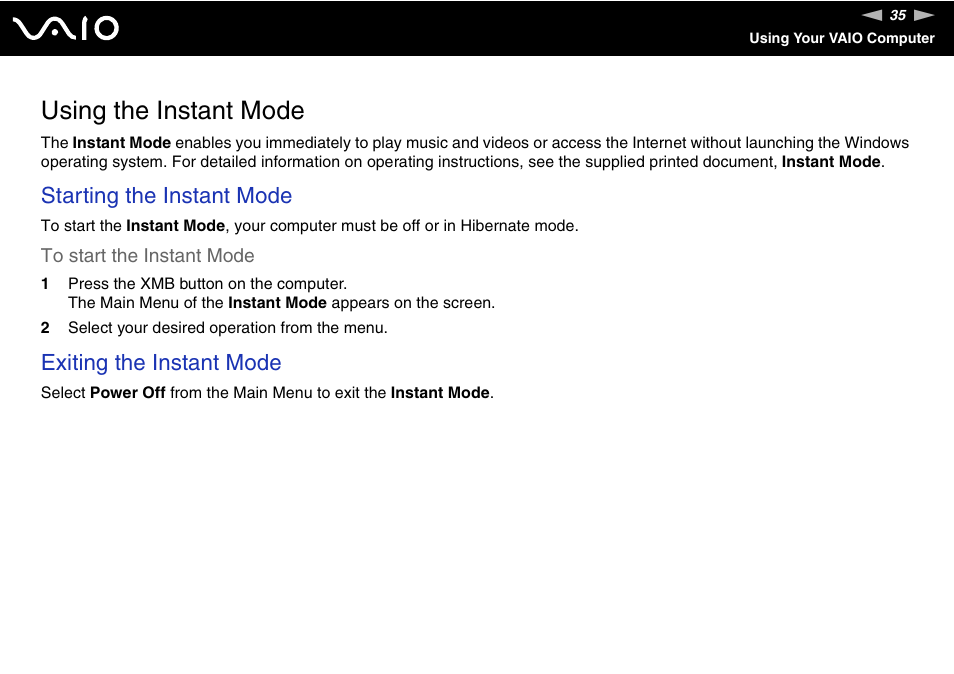This screenshot has width=954, height=674.
Task: Click page number 35
Action: coord(897,15)
